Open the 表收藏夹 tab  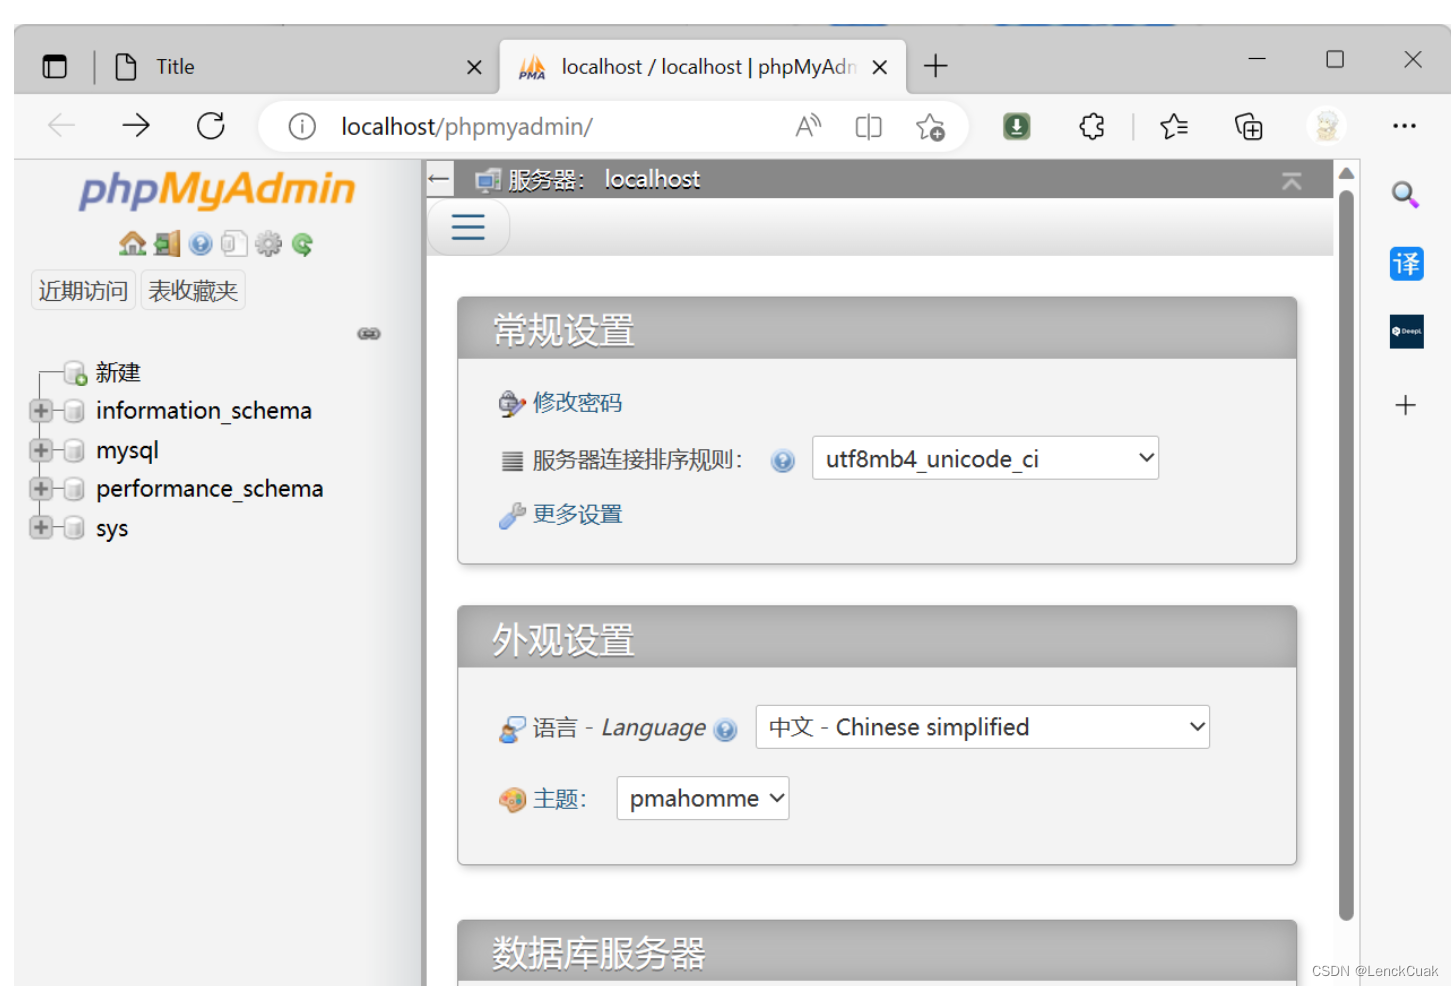[x=193, y=291]
